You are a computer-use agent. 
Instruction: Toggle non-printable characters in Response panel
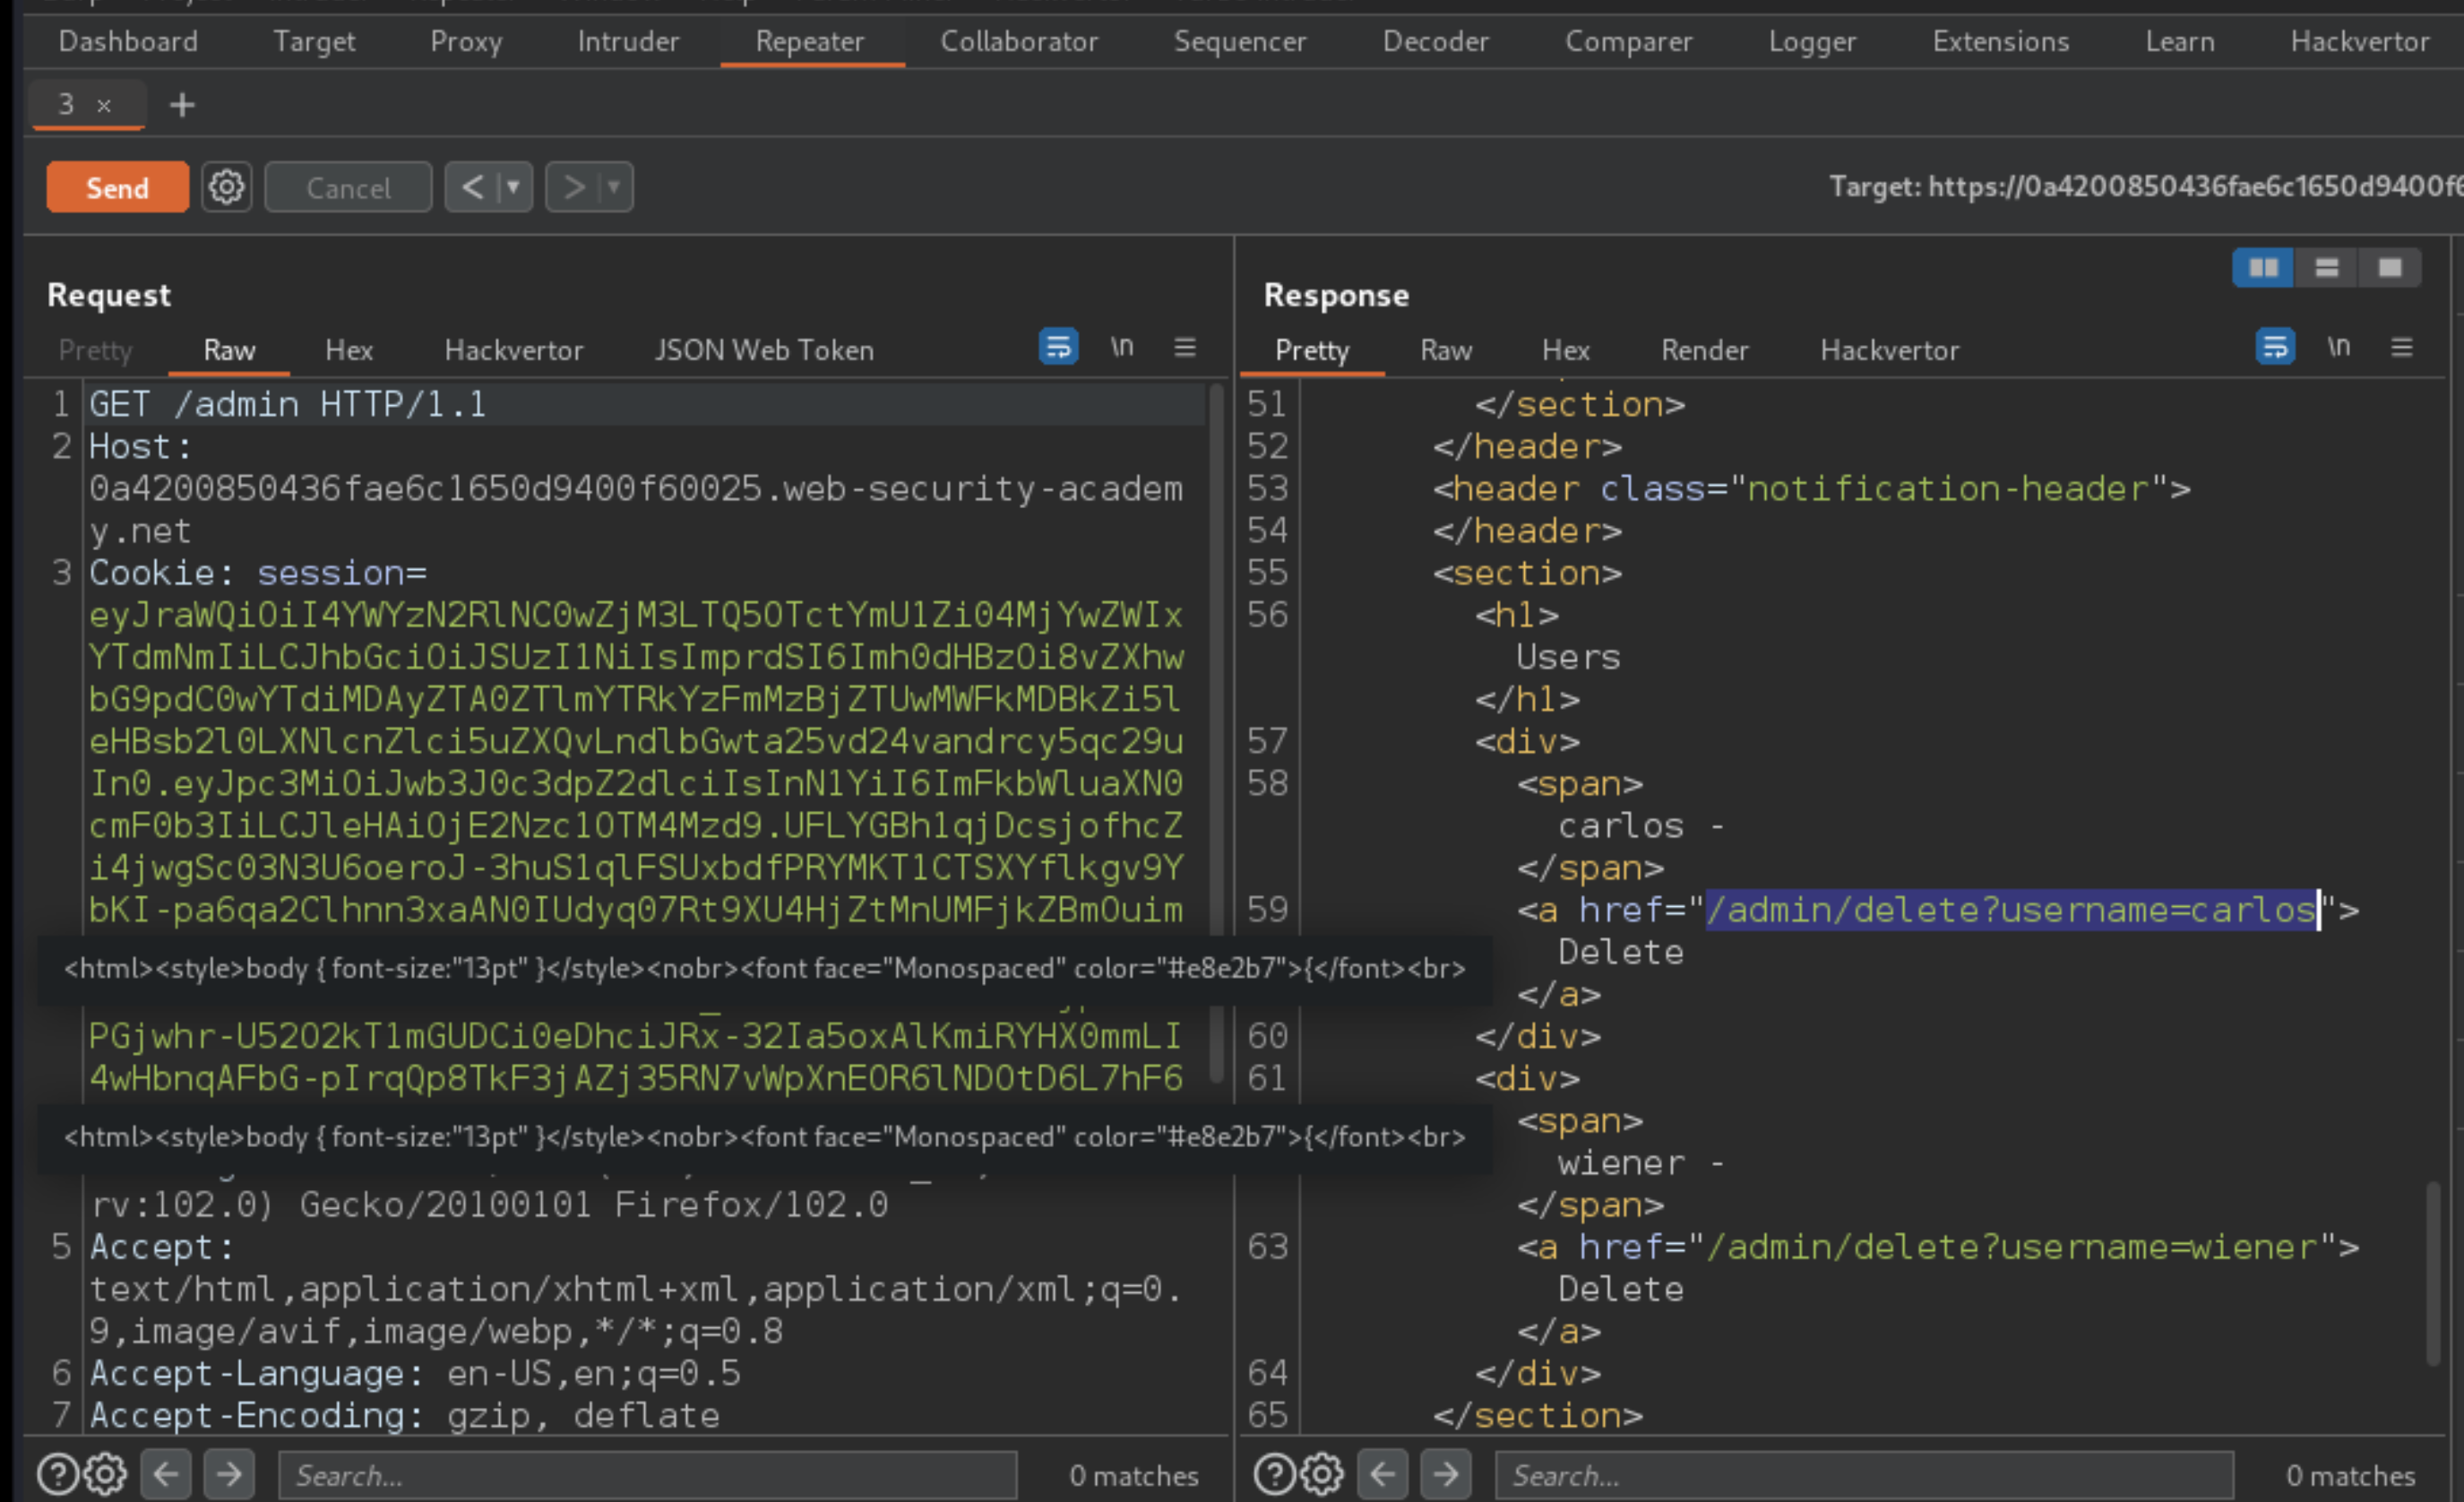(x=2339, y=347)
